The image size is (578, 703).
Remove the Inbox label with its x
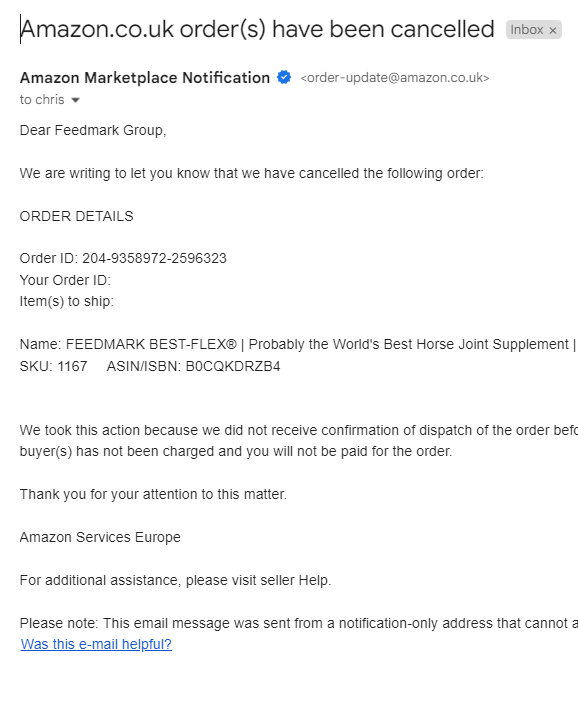click(x=553, y=30)
